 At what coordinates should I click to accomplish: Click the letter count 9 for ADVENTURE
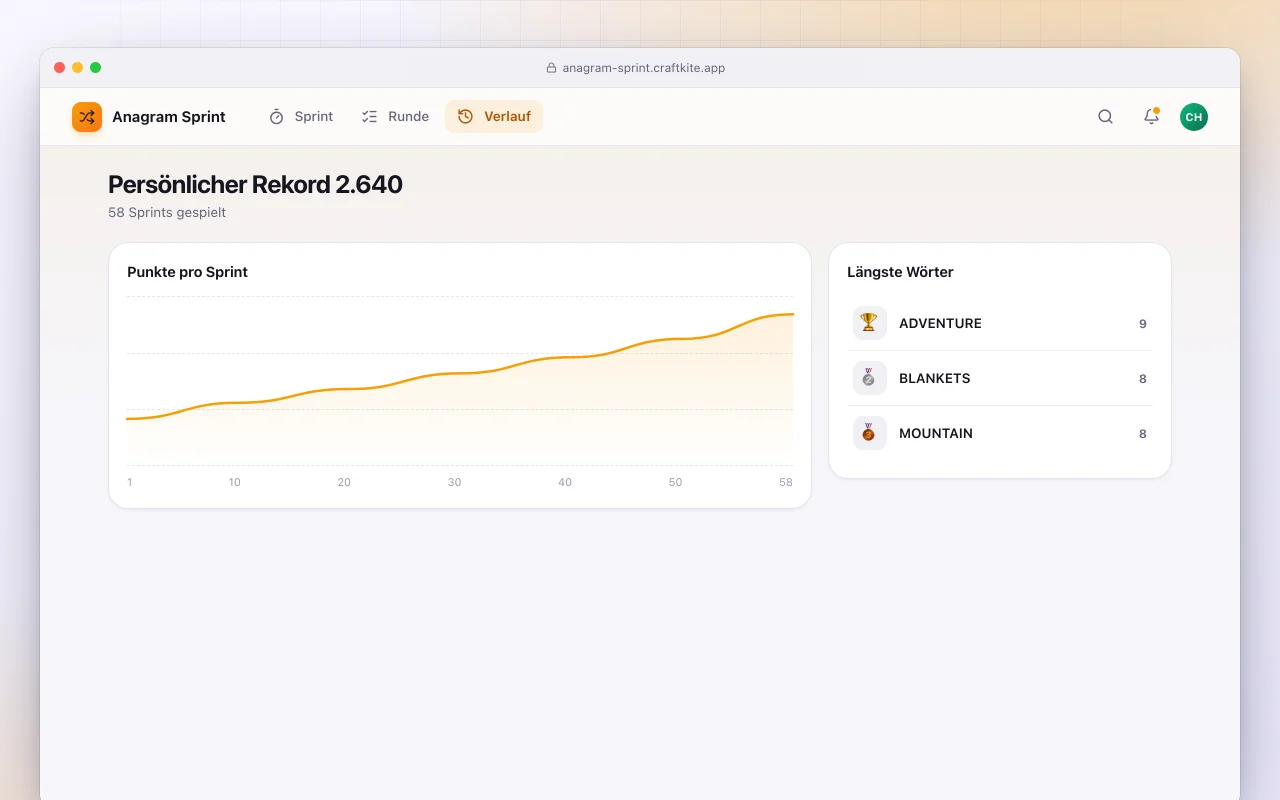point(1143,324)
